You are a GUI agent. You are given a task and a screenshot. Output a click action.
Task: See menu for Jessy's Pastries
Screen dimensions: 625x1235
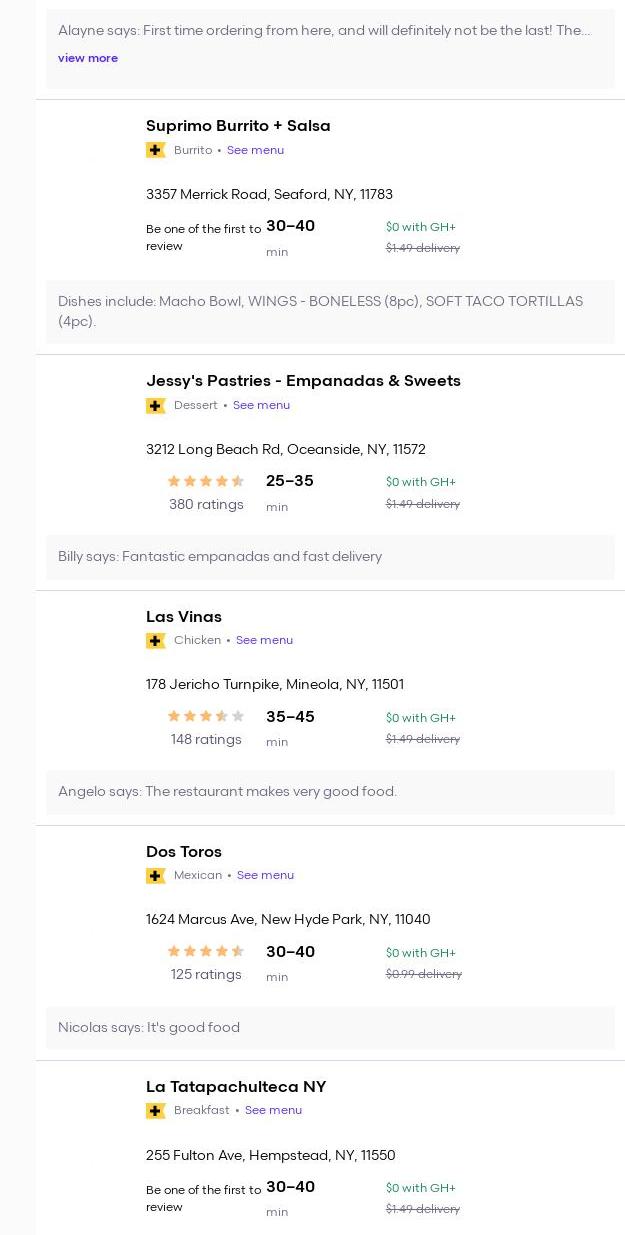coord(261,405)
